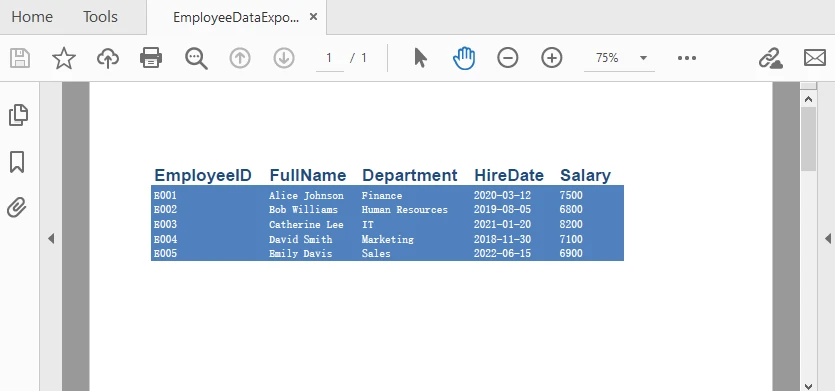835x391 pixels.
Task: Click the HireDate column header
Action: tap(509, 175)
